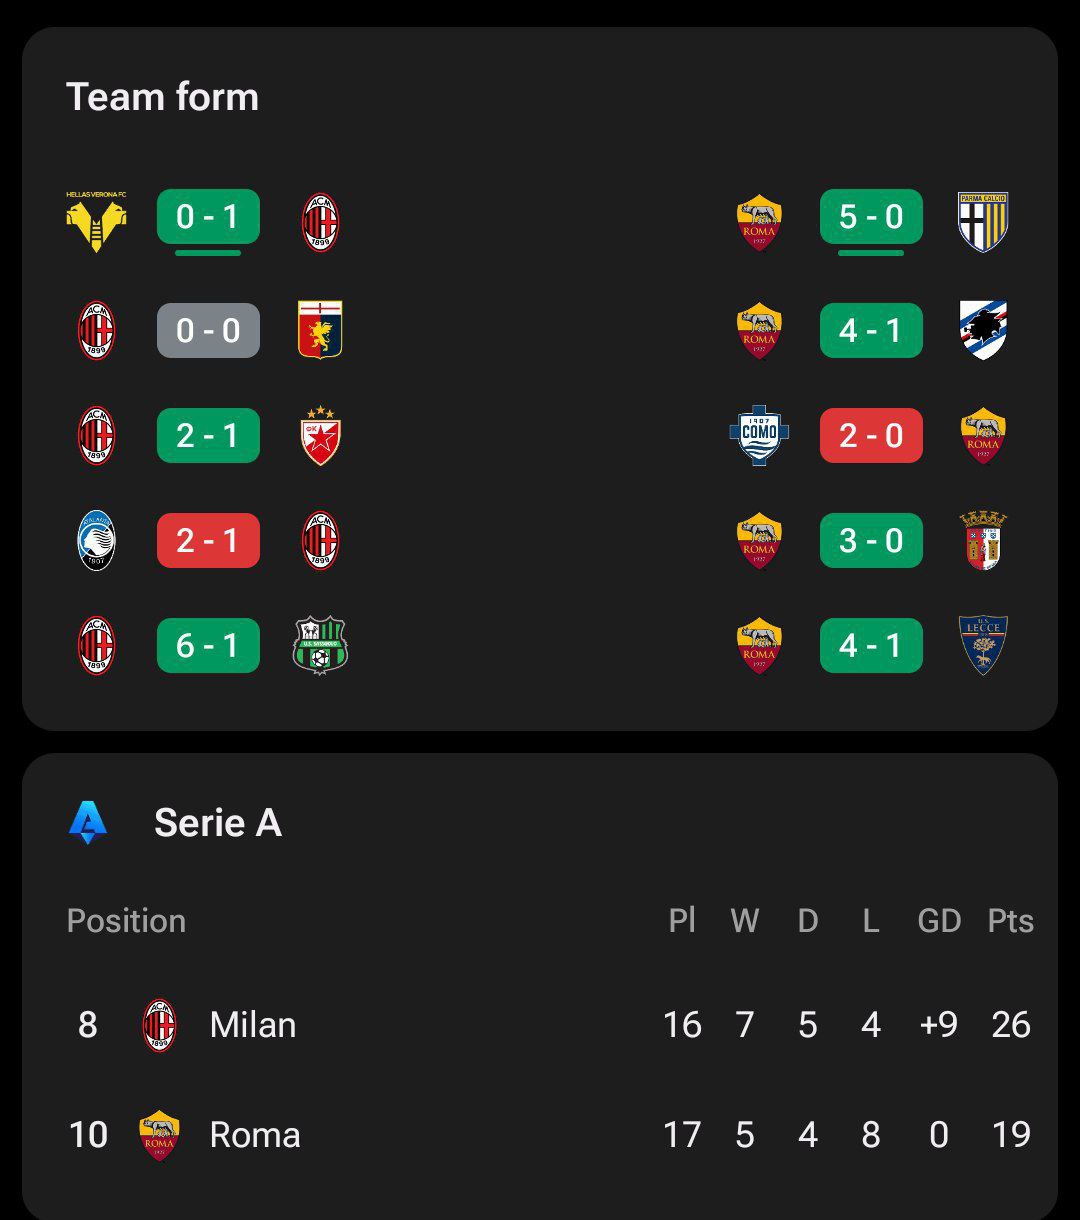The height and width of the screenshot is (1220, 1080).
Task: Tap the Sassuolo club crest
Action: 320,646
